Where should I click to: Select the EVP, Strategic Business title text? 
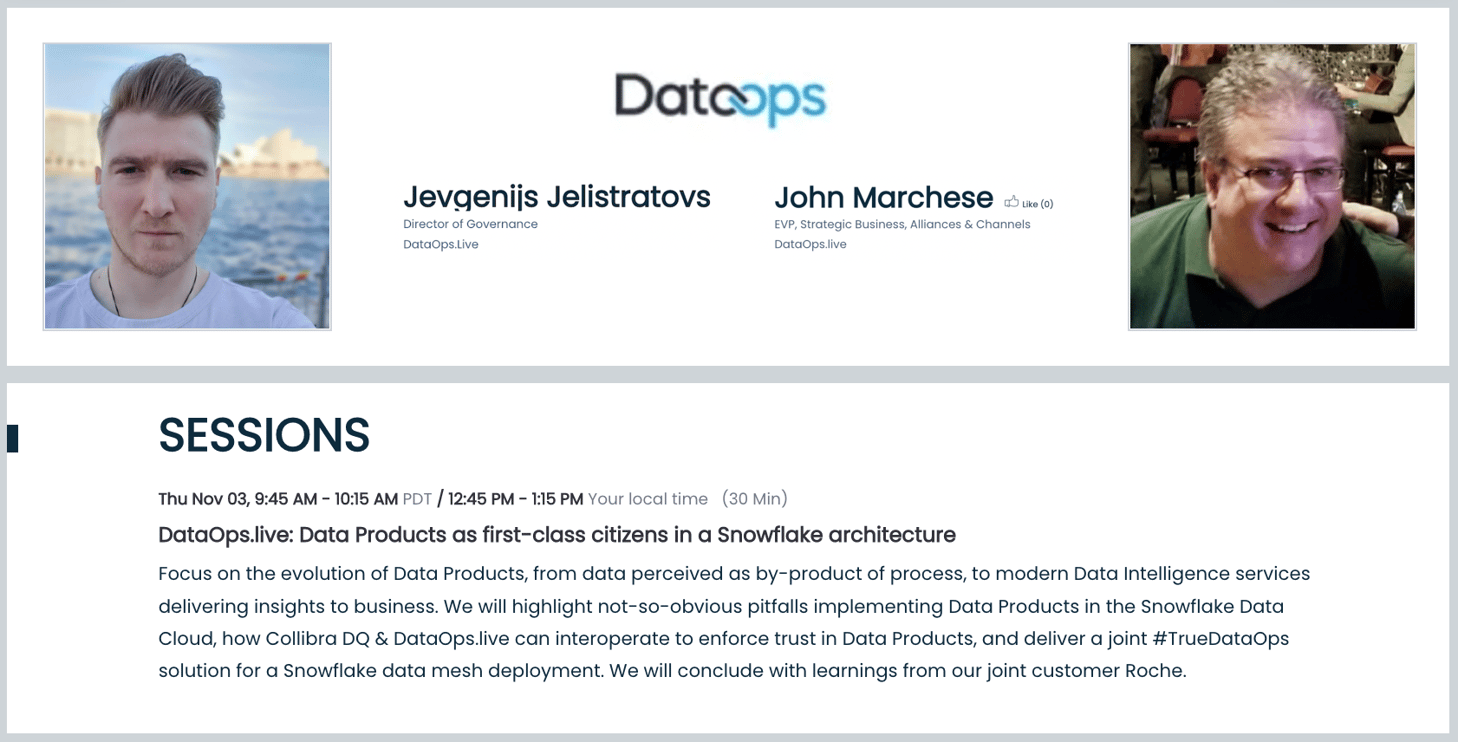click(902, 224)
